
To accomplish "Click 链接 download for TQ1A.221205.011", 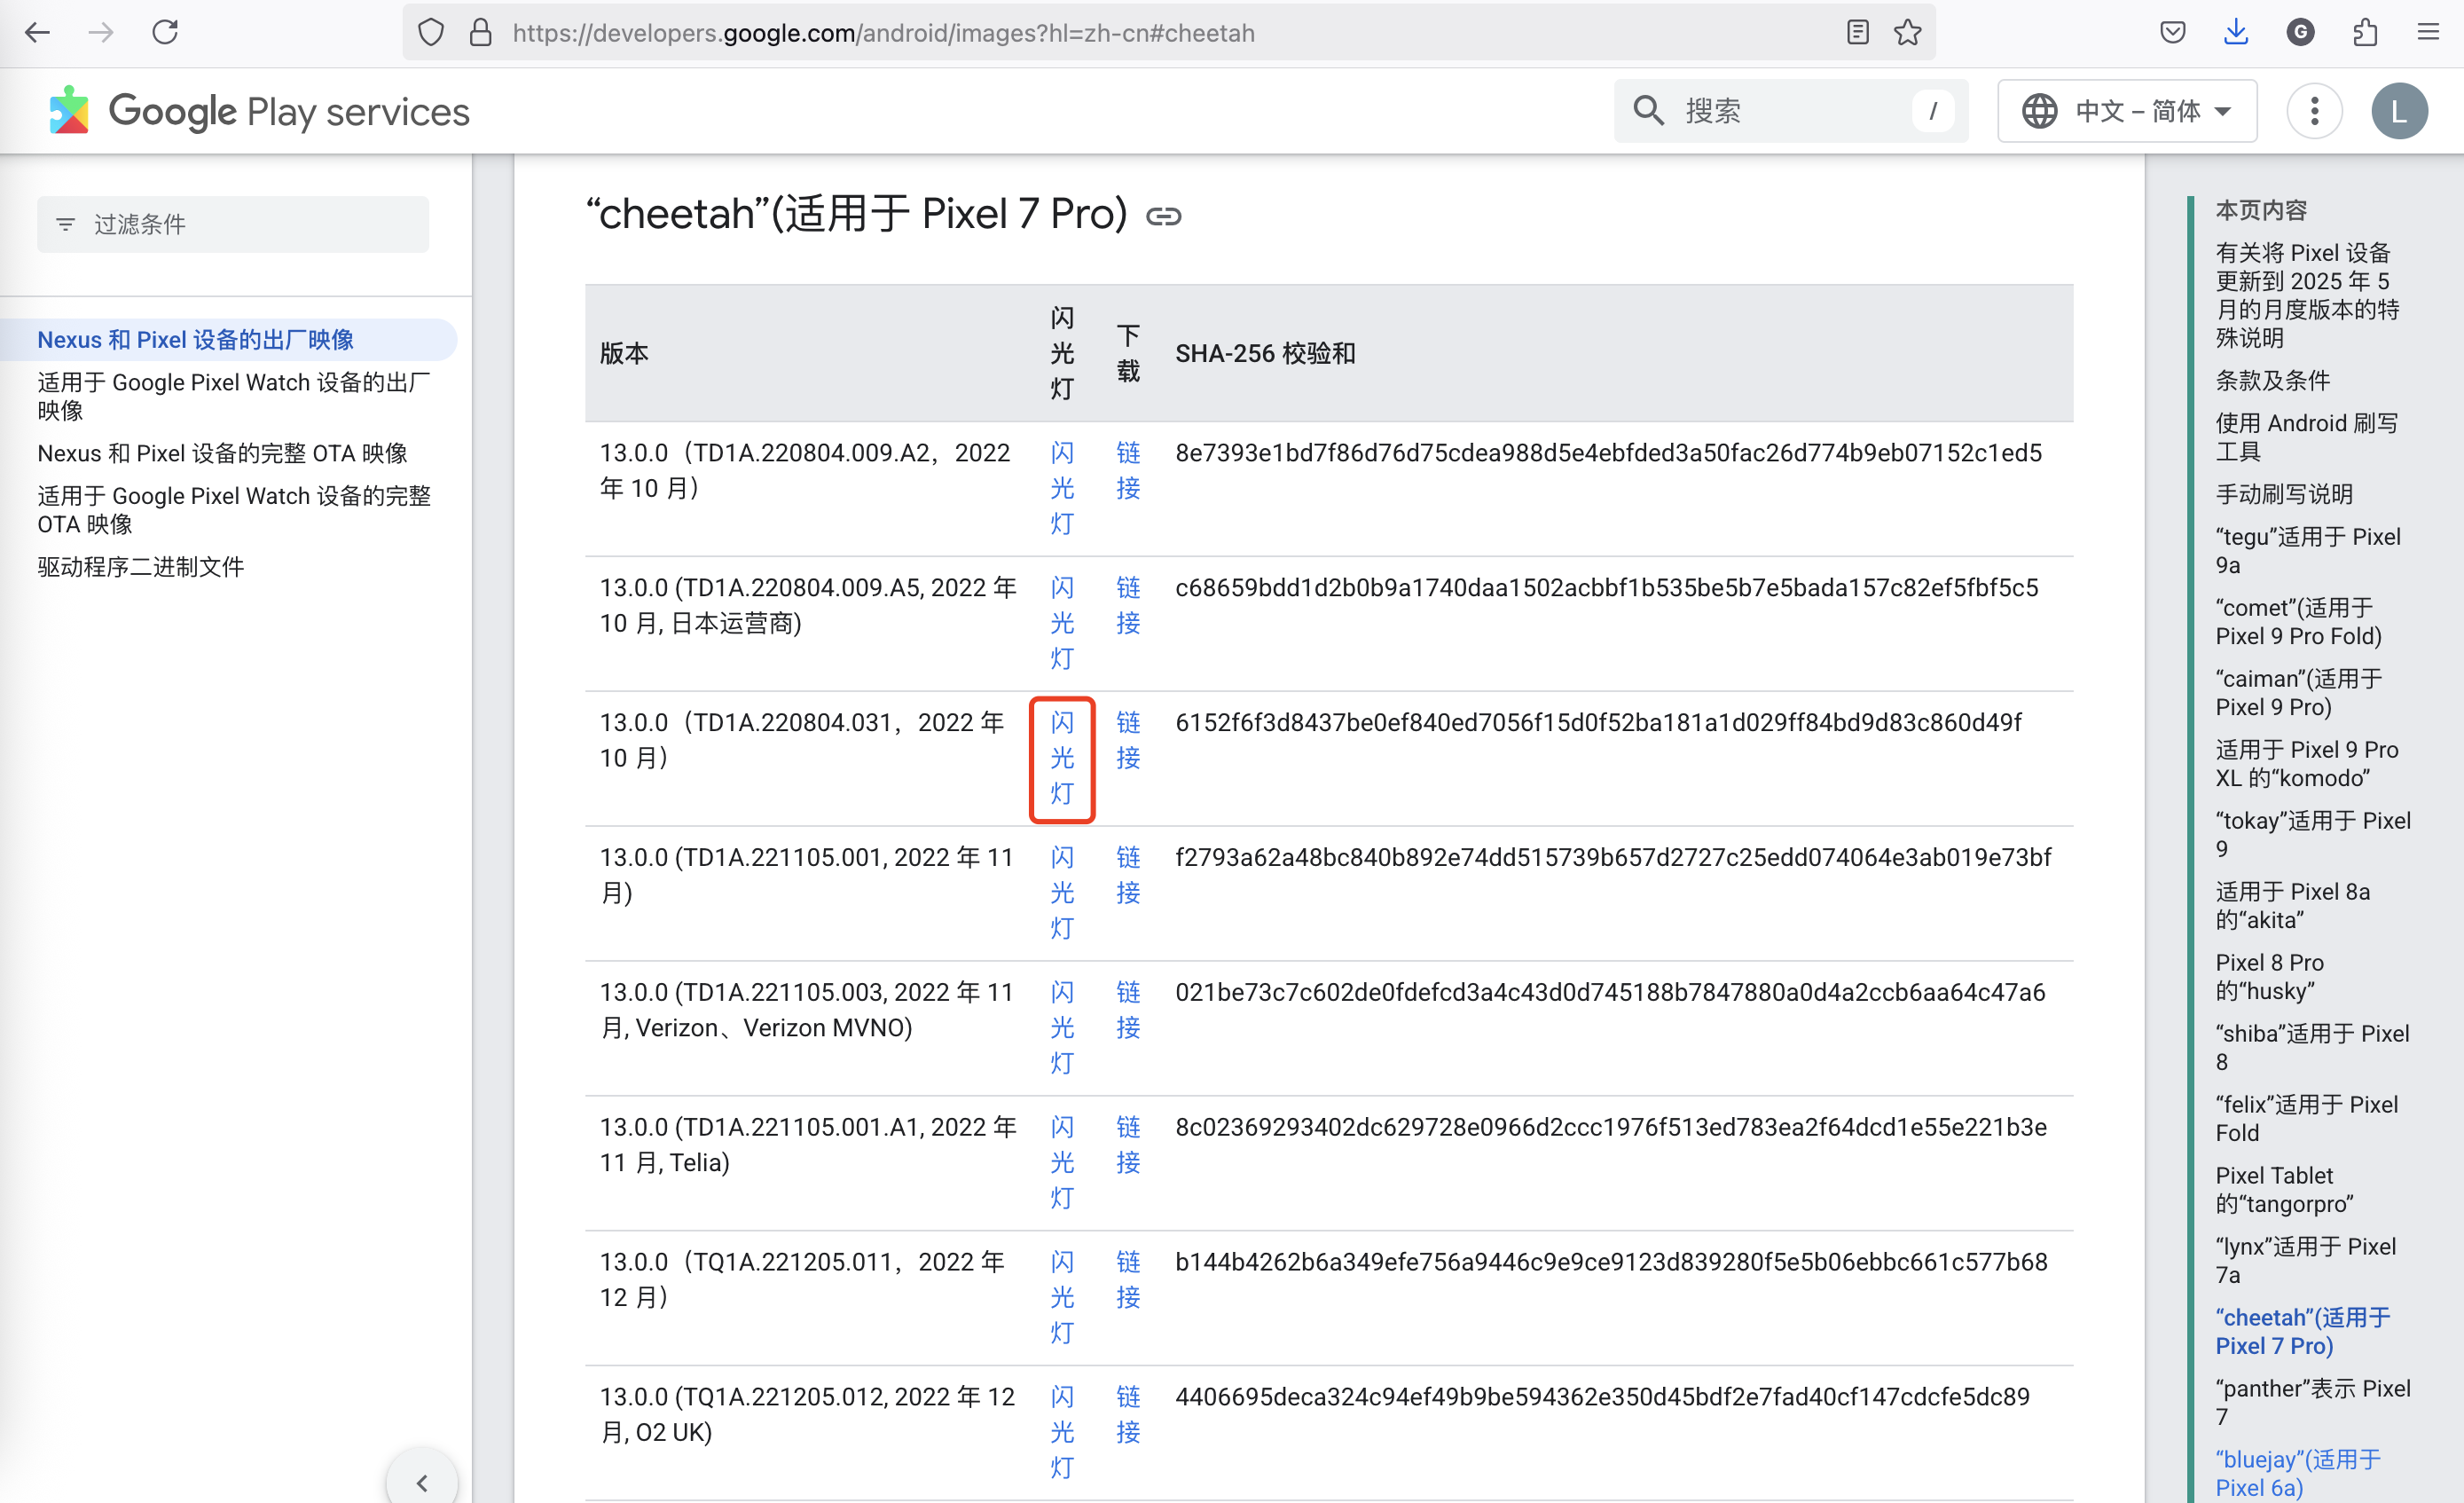I will 1128,1280.
